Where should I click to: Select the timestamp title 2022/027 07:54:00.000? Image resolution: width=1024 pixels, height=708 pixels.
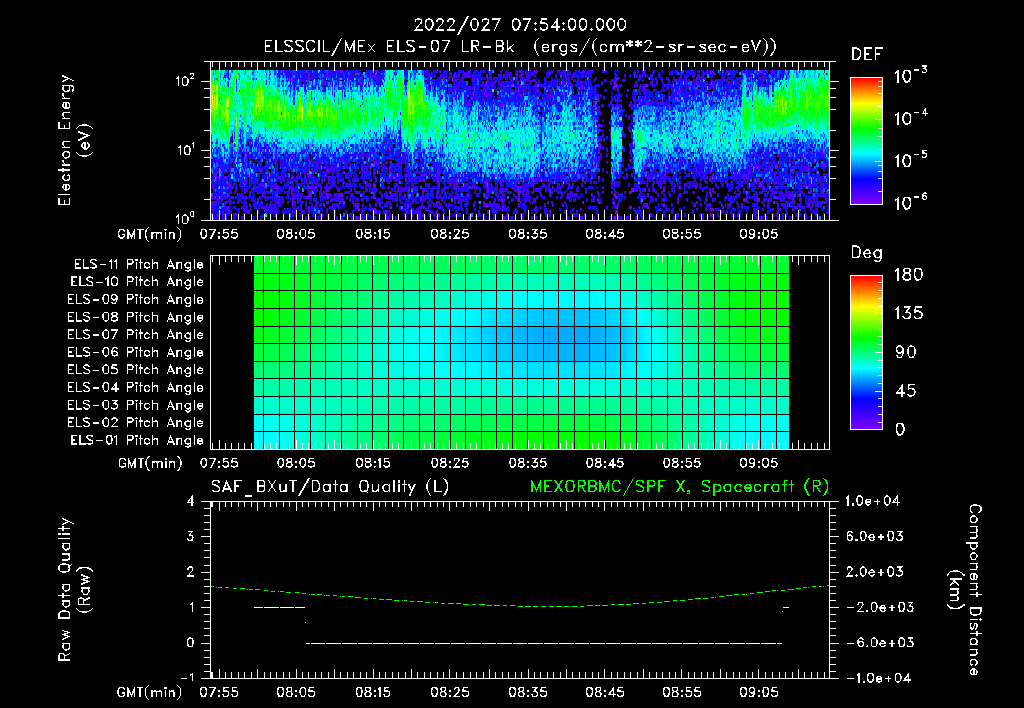[520, 25]
